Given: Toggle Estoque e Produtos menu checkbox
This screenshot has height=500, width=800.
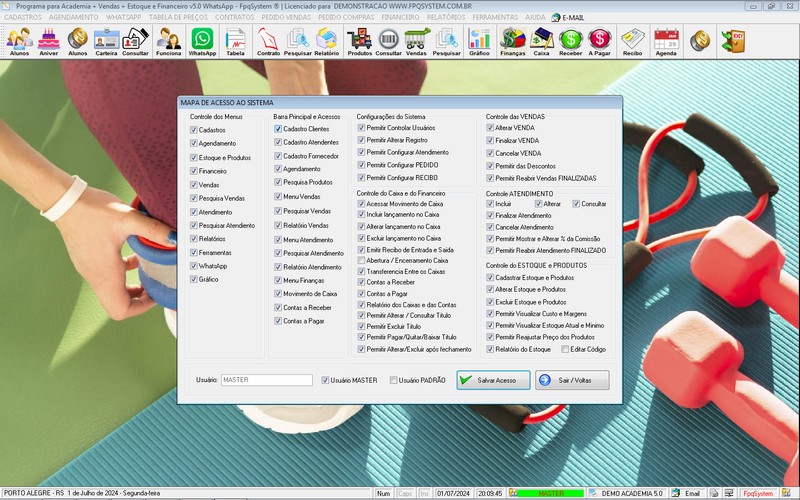Looking at the screenshot, I should point(194,158).
